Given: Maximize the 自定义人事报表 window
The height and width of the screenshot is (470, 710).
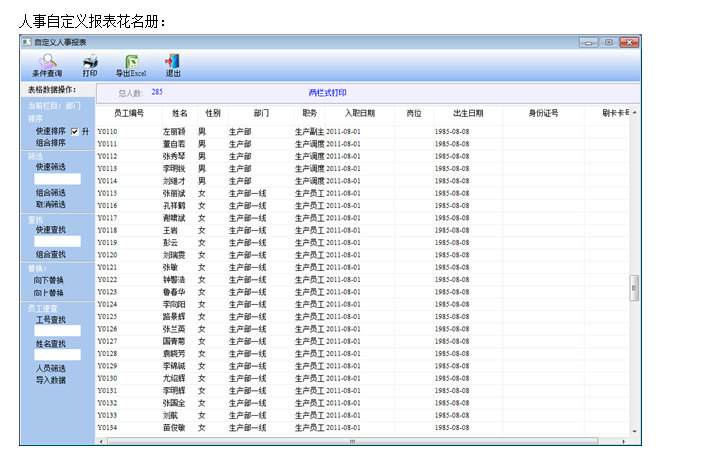Looking at the screenshot, I should pyautogui.click(x=608, y=42).
